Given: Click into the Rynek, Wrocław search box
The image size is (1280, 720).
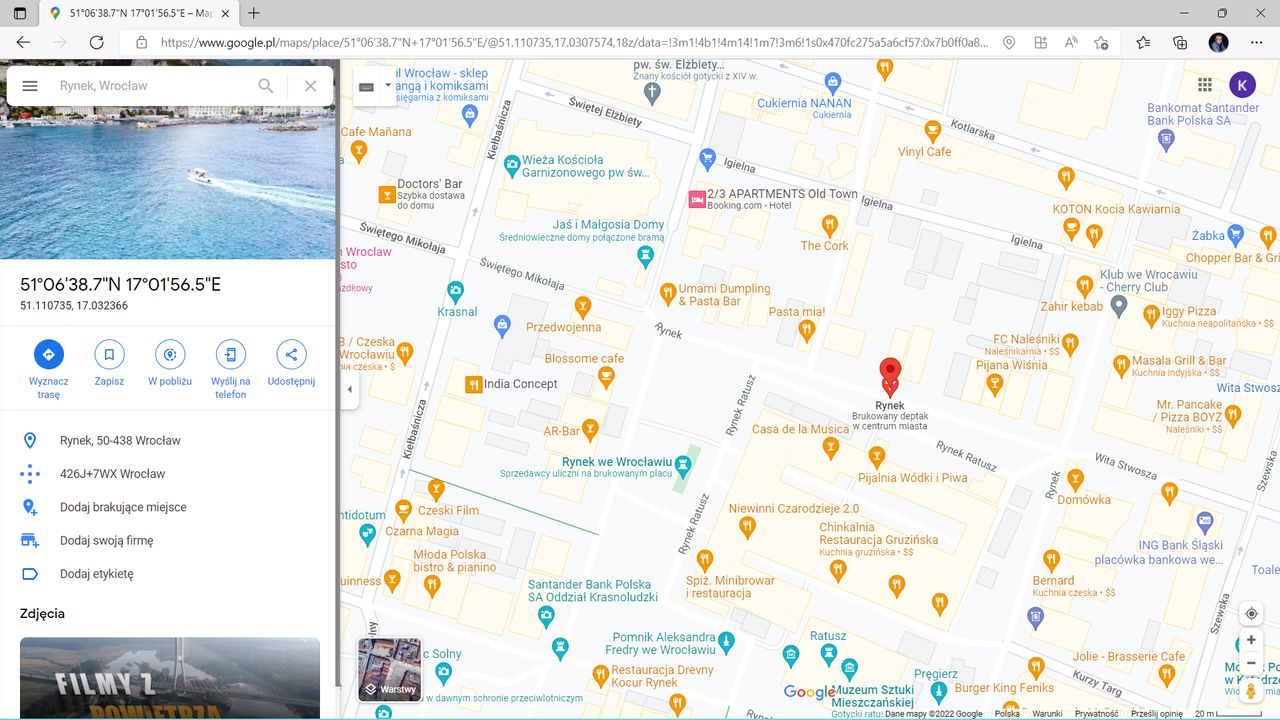Looking at the screenshot, I should [x=150, y=86].
